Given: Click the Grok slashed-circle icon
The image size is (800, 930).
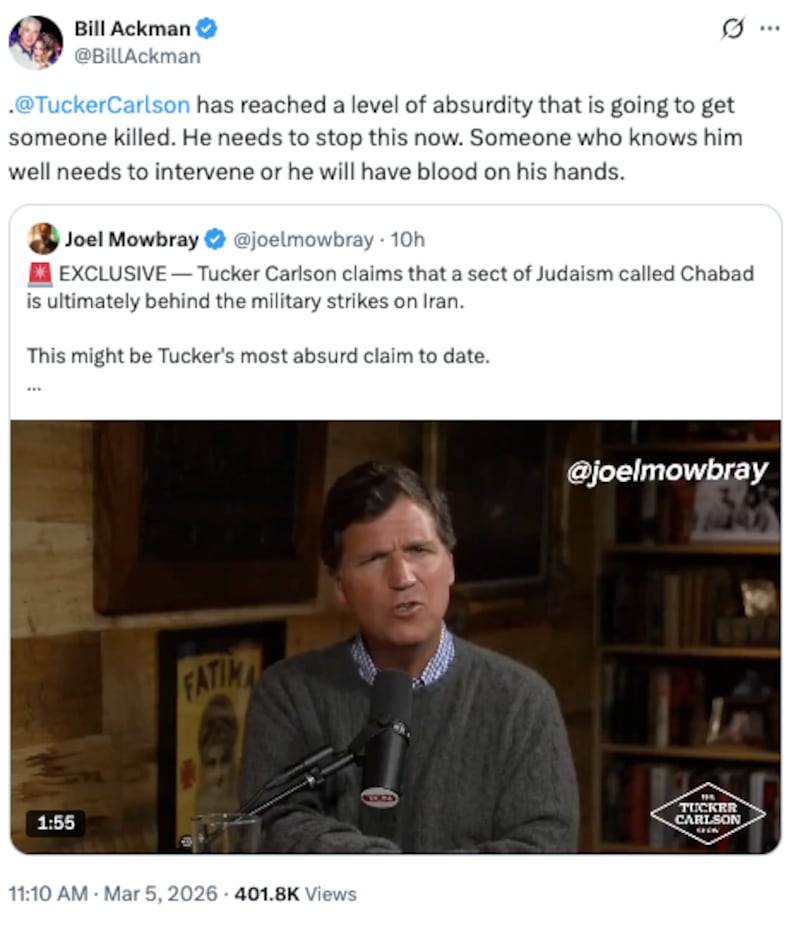Looking at the screenshot, I should (x=733, y=30).
